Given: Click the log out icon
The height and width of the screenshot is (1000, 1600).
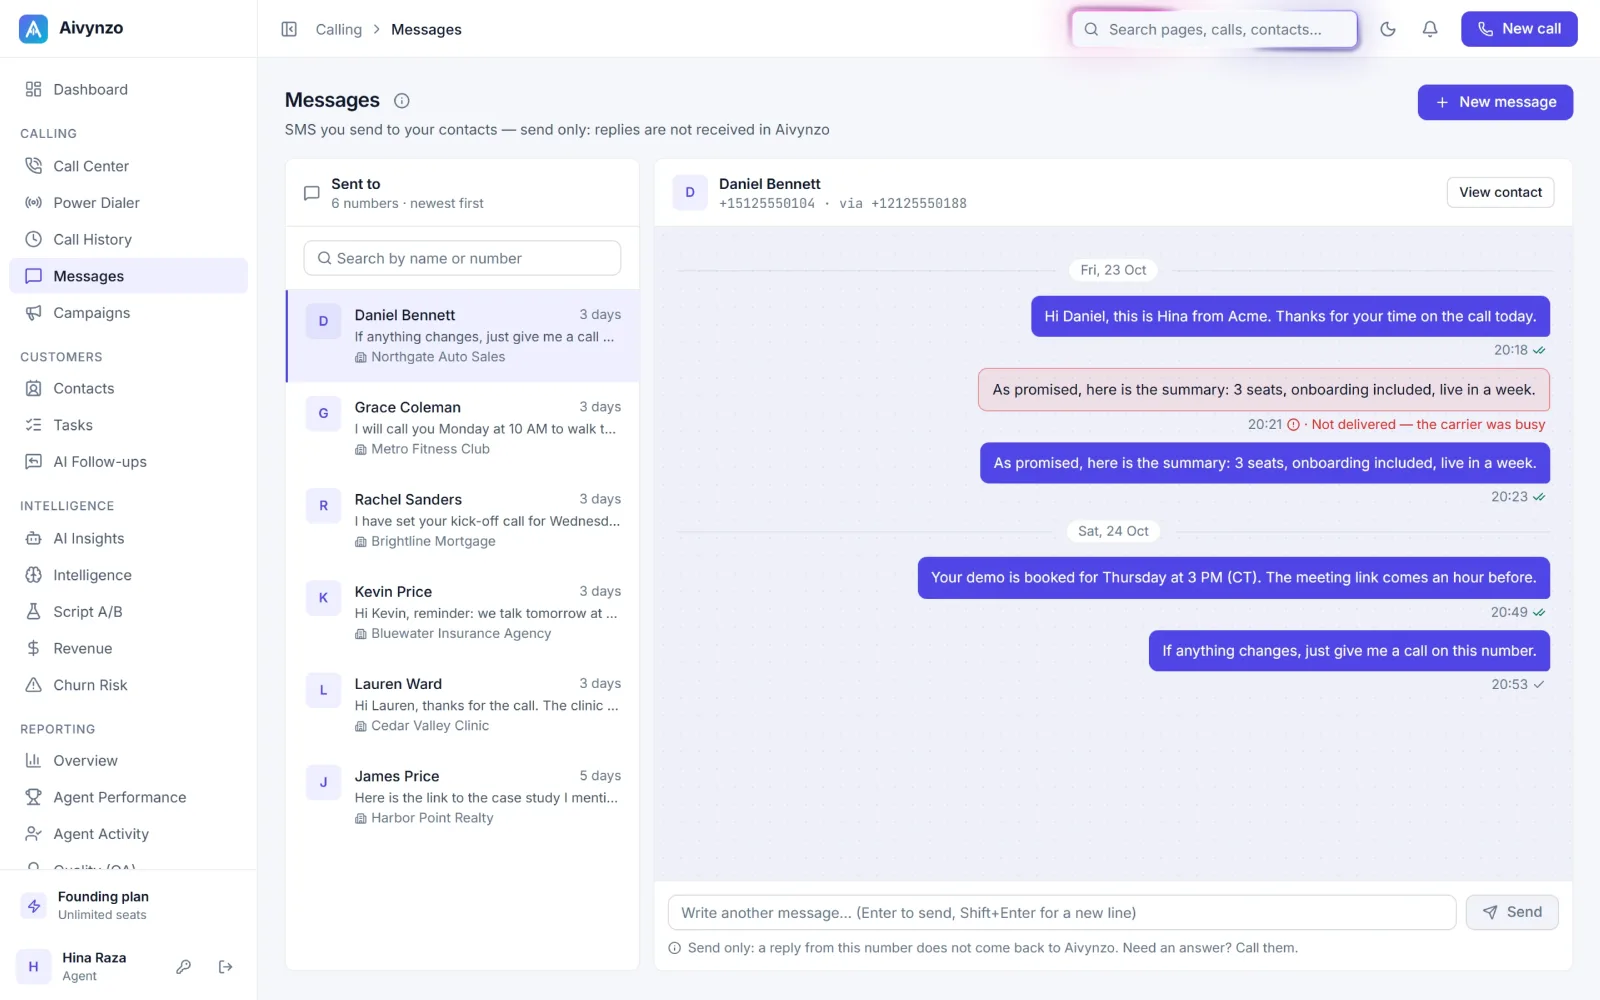Looking at the screenshot, I should coord(225,967).
